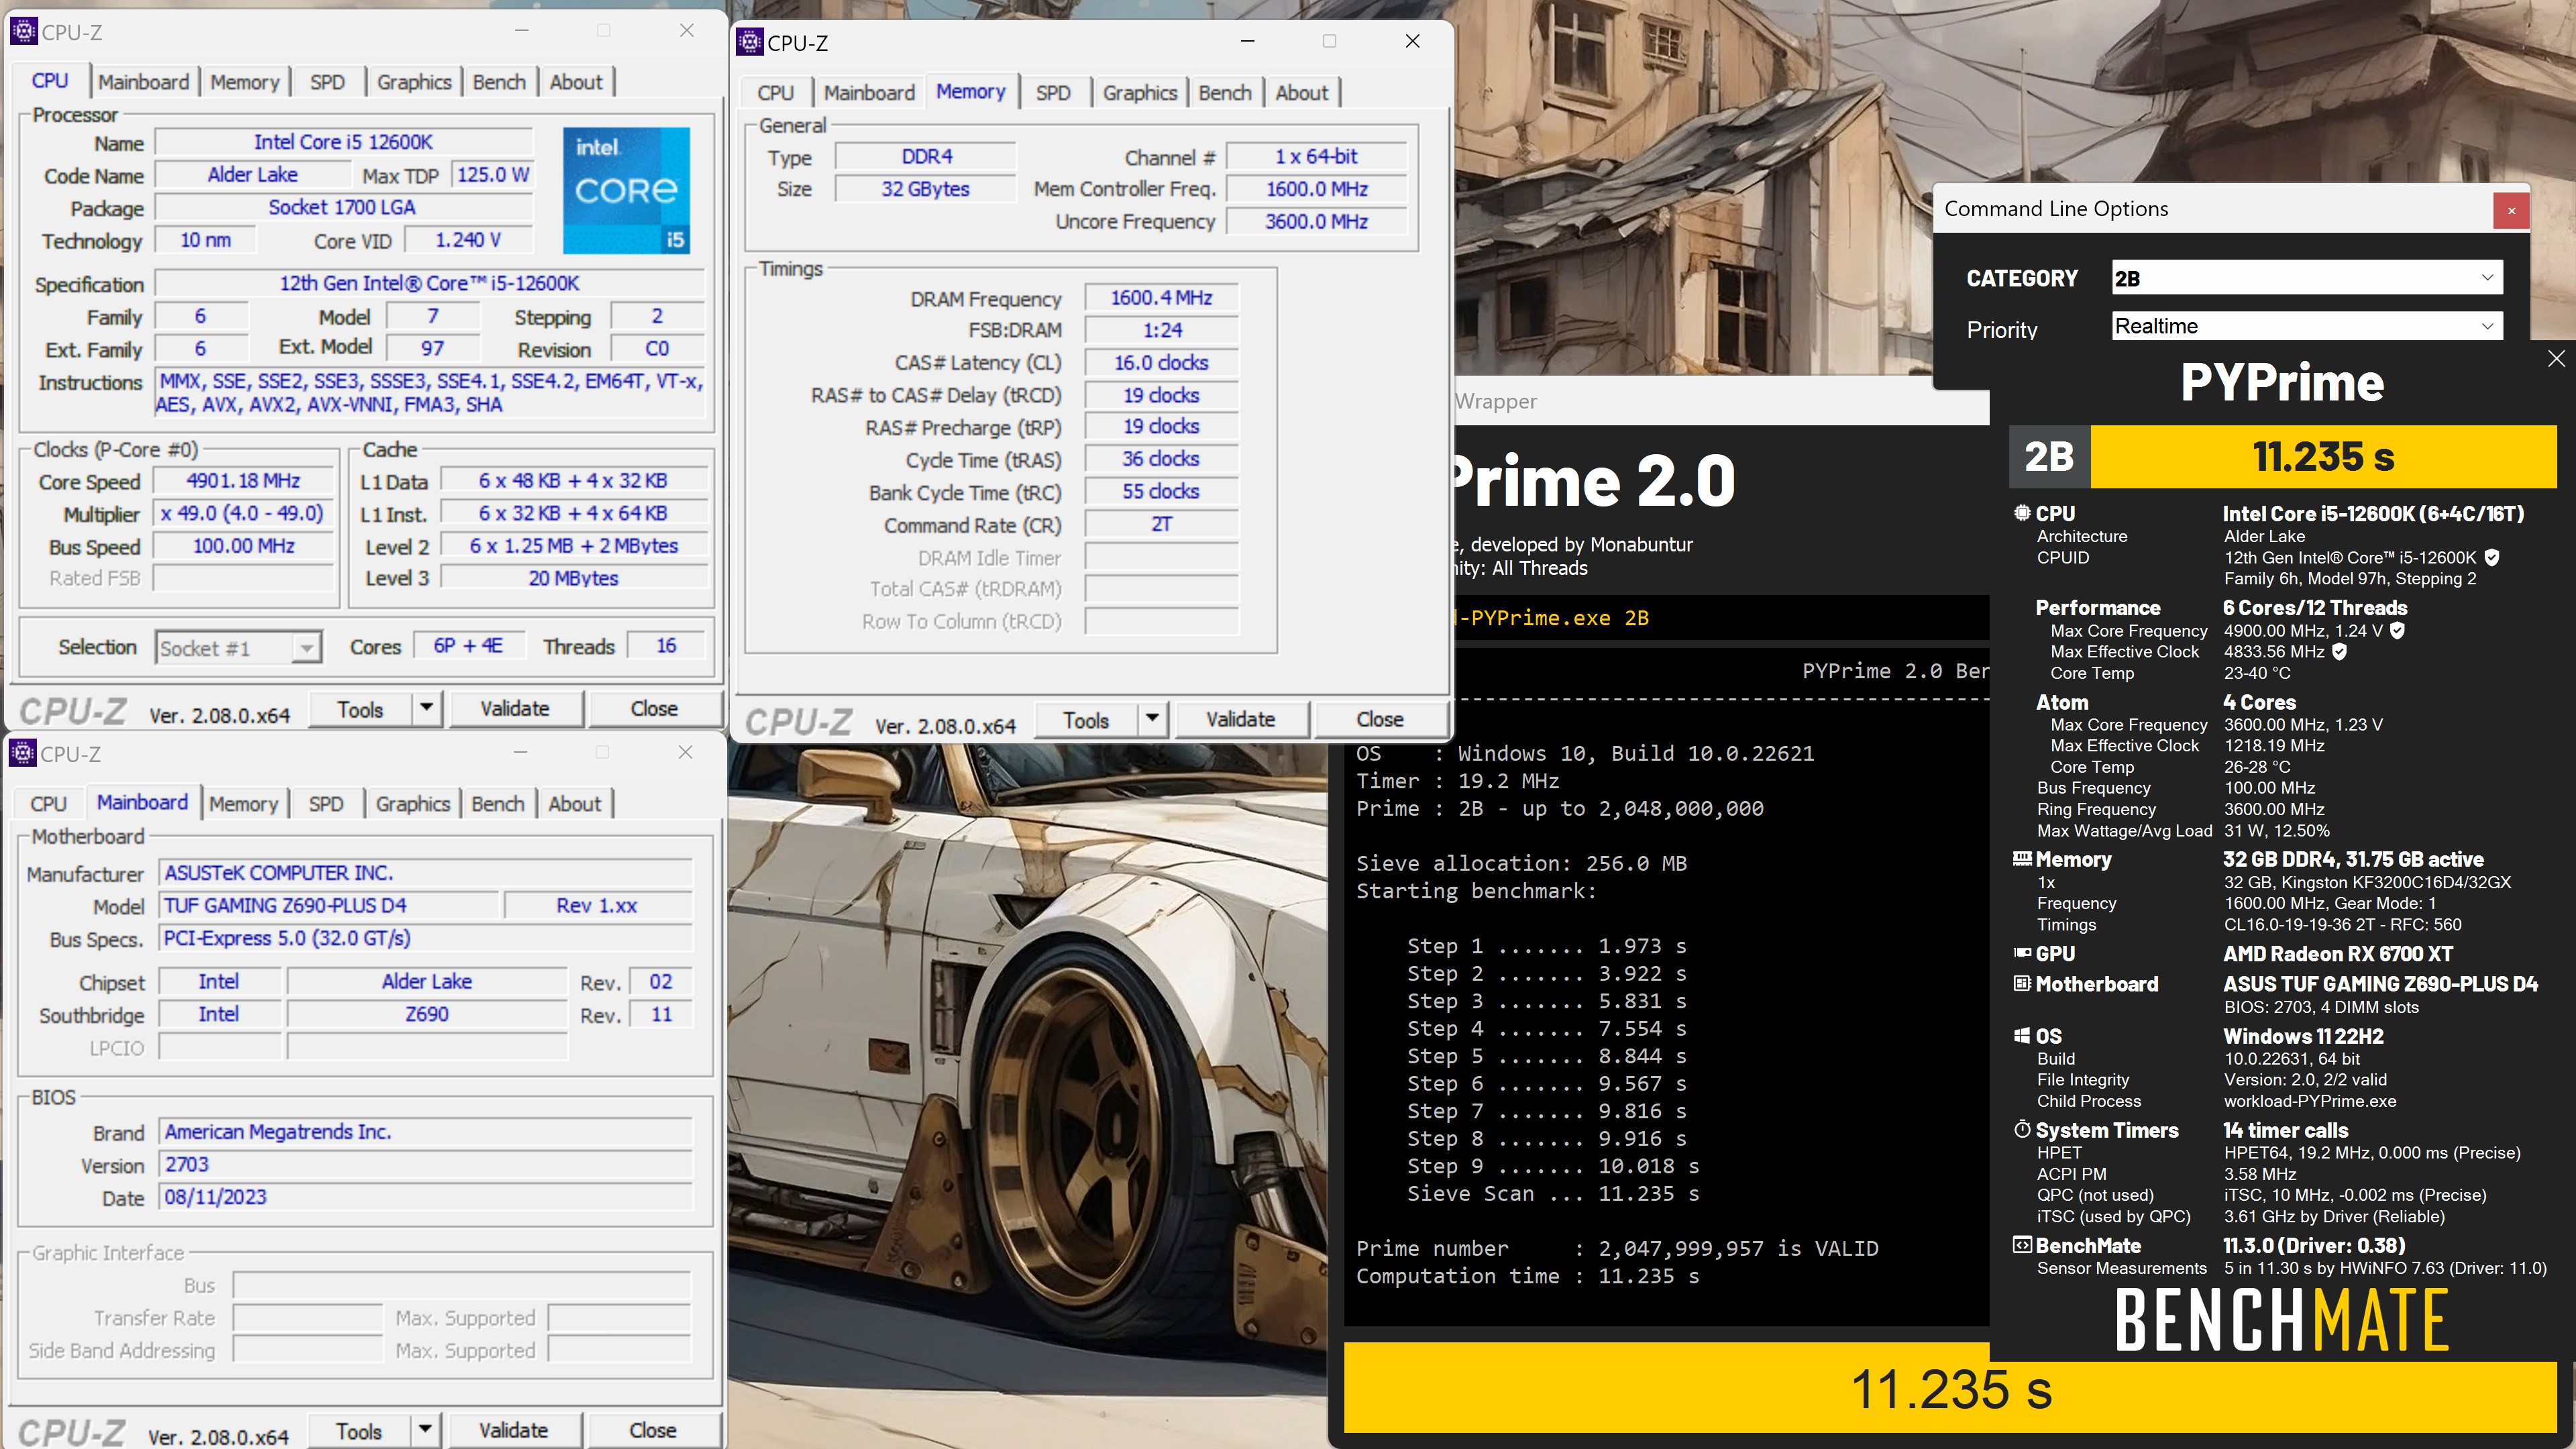Click the CPU-Z app icon in the CPU window title bar
Viewport: 2576px width, 1449px height.
(24, 31)
